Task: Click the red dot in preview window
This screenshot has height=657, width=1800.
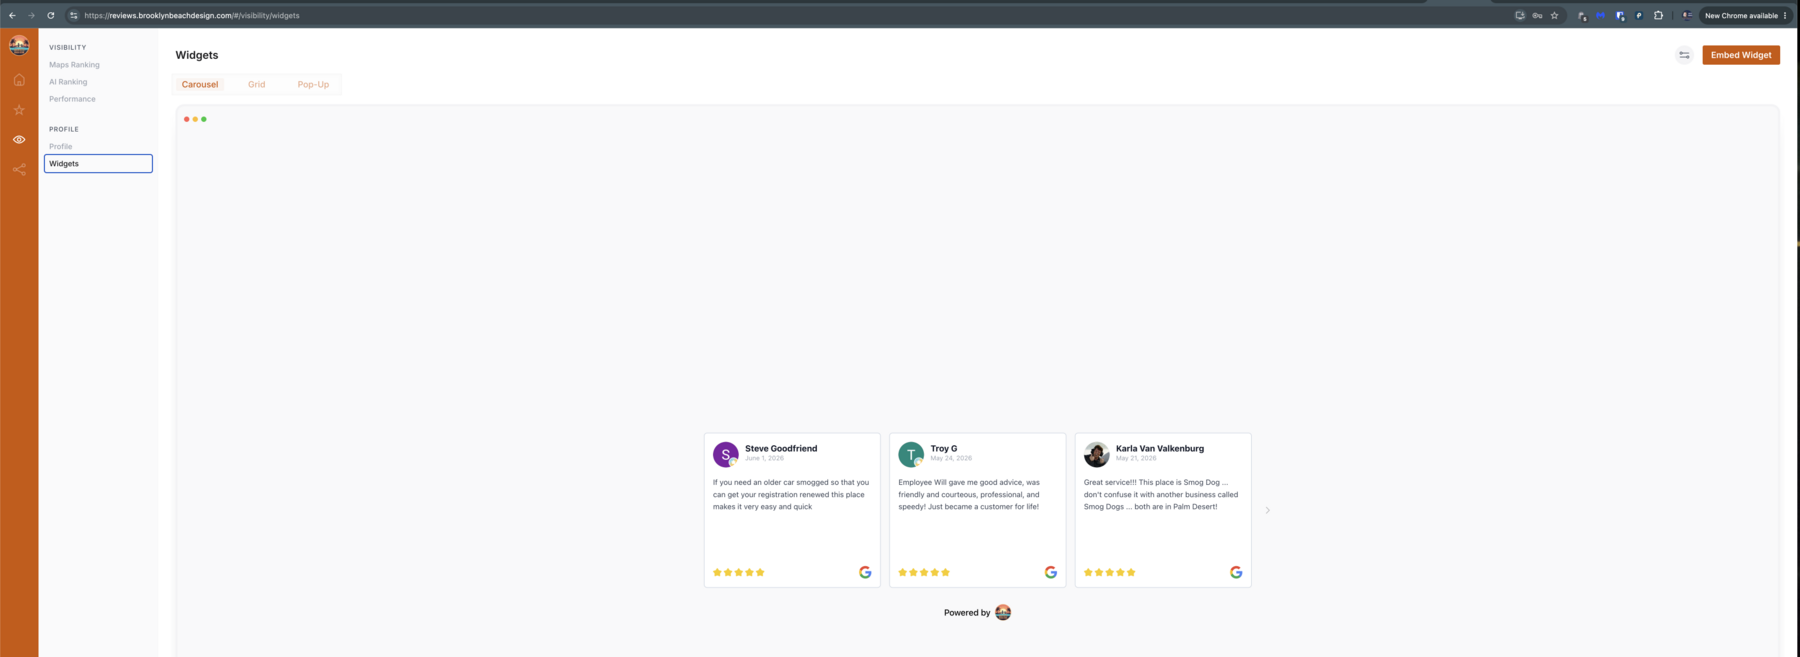Action: pos(186,119)
